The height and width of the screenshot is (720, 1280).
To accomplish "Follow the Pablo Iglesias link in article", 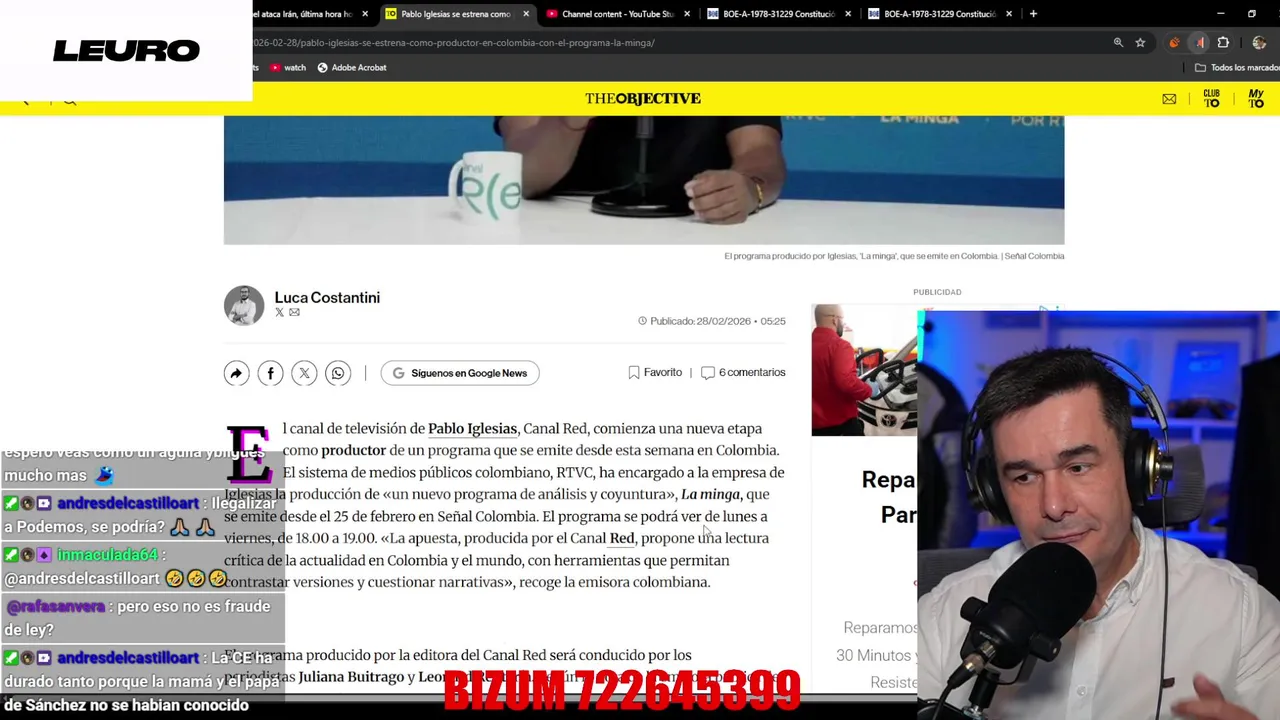I will pos(472,428).
